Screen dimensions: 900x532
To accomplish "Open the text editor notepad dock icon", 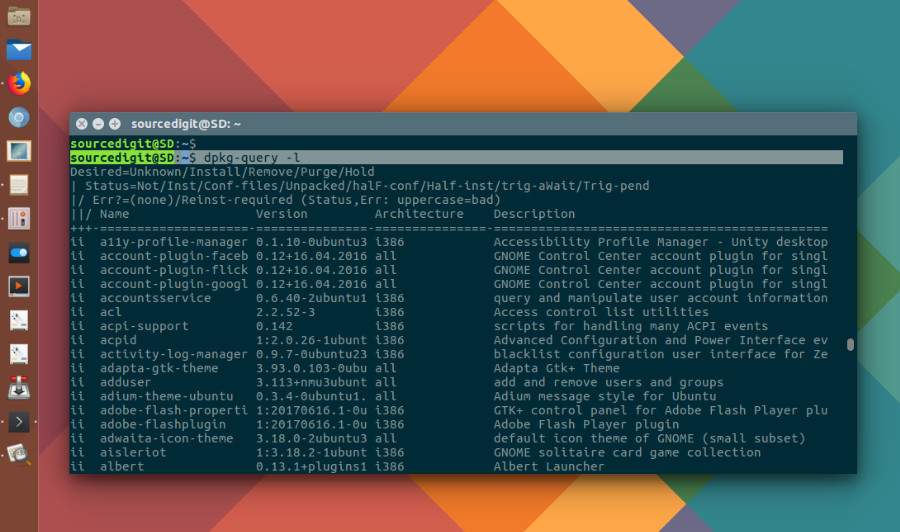I will click(x=19, y=185).
